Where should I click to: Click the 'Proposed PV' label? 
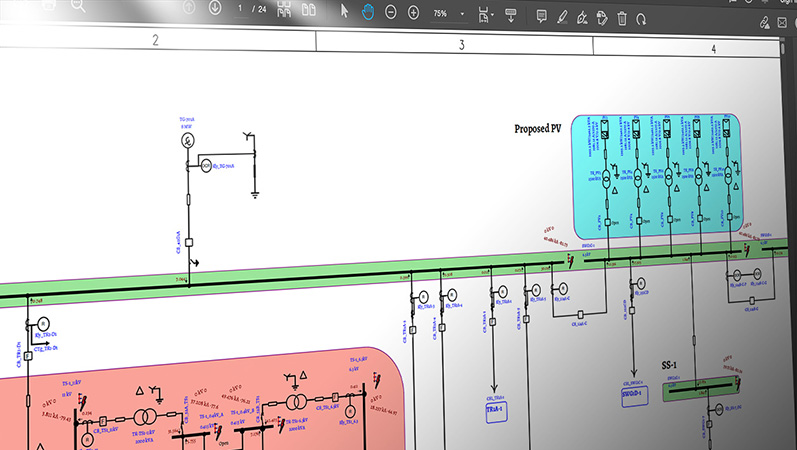pos(538,129)
